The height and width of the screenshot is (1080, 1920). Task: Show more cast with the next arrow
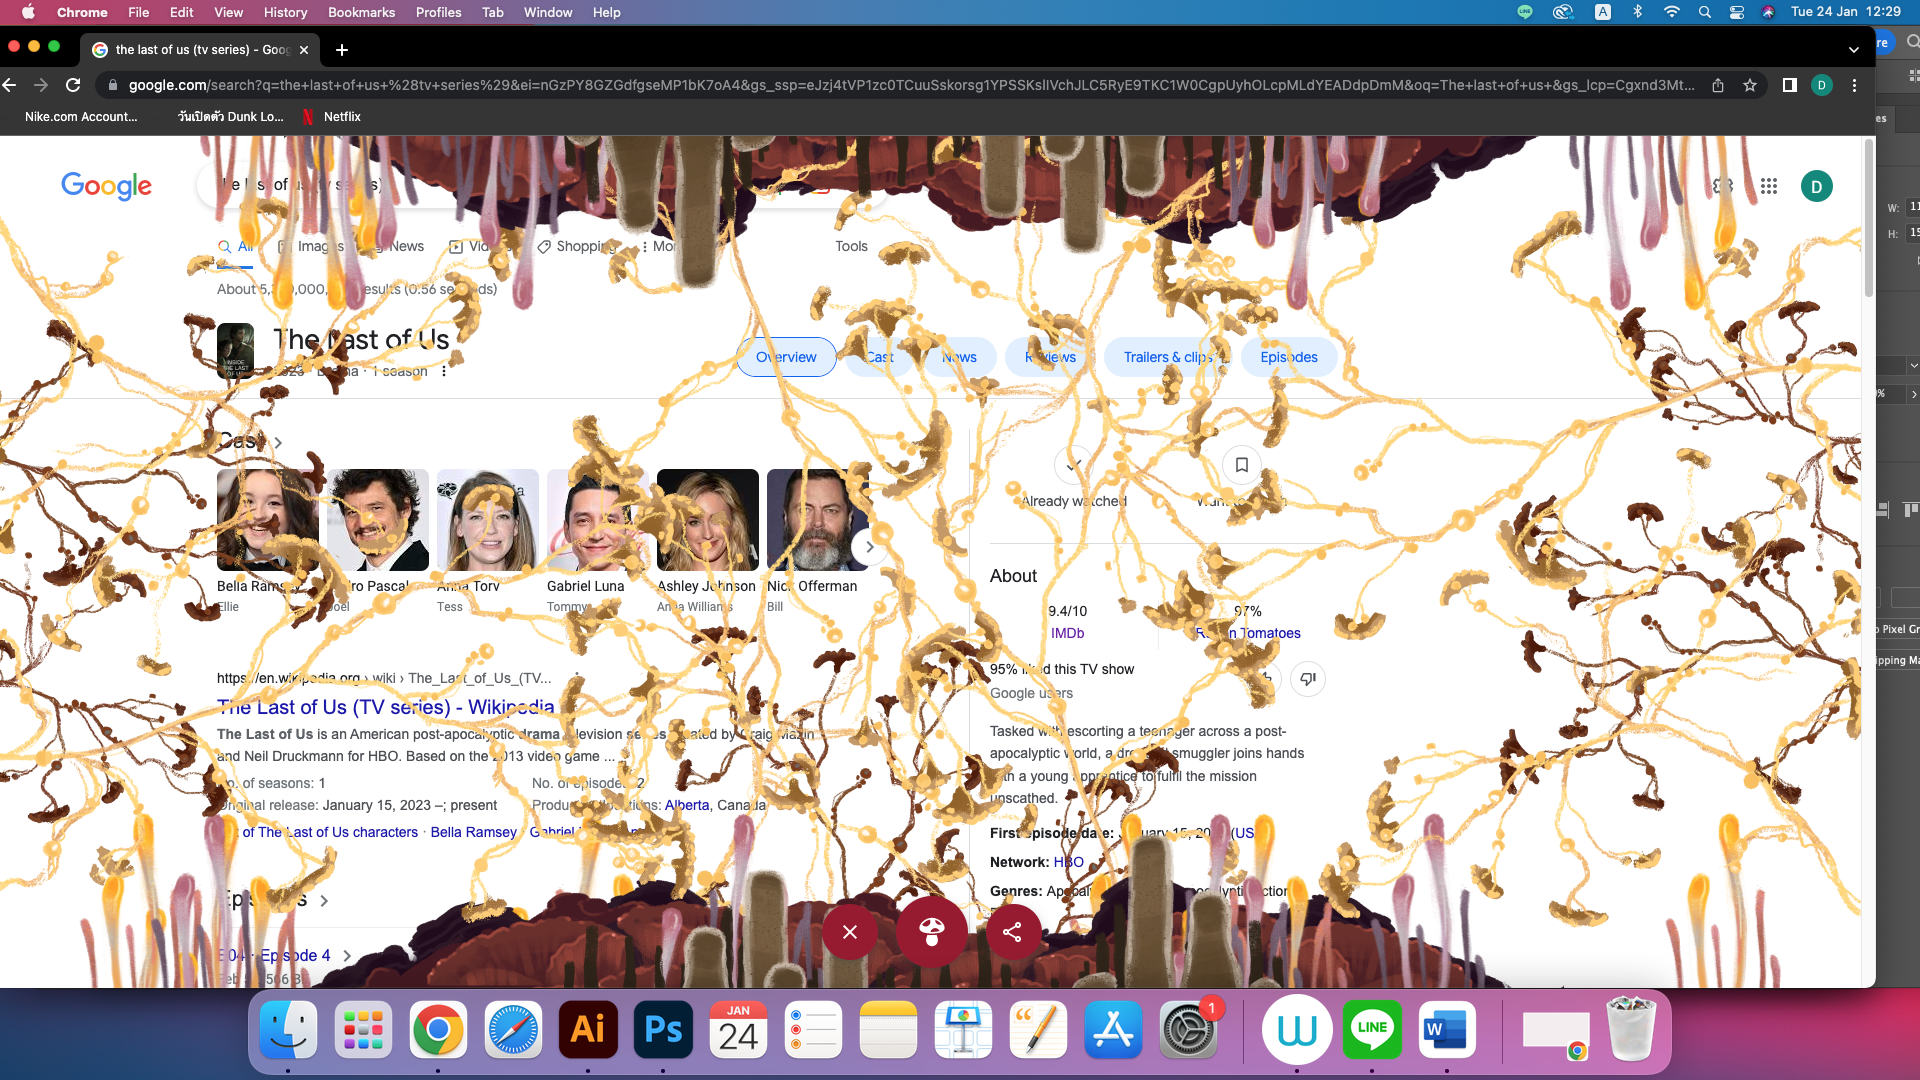[870, 546]
